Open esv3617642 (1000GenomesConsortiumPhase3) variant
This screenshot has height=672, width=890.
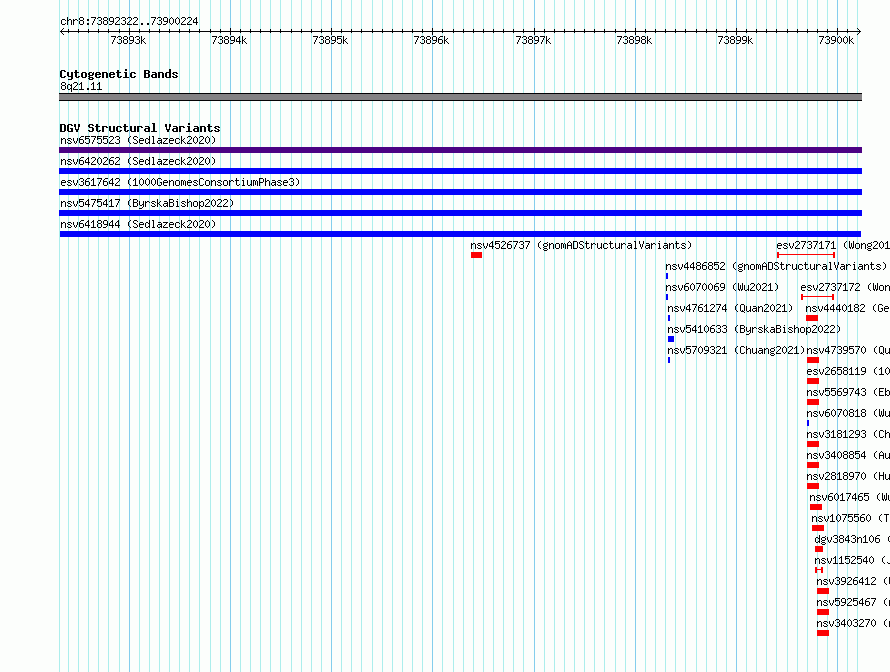pyautogui.click(x=180, y=182)
